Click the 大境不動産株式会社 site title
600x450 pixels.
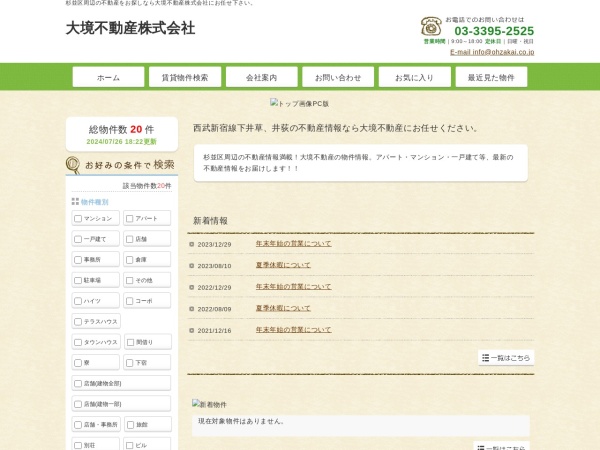click(x=130, y=28)
